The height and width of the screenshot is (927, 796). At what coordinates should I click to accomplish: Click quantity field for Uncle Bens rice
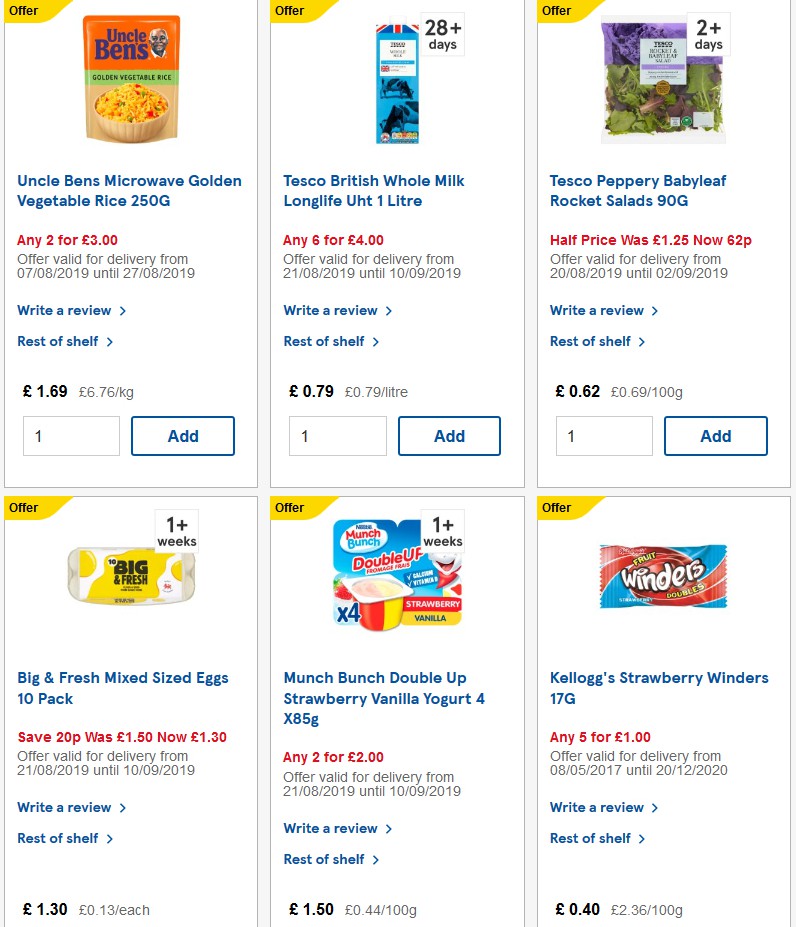click(71, 435)
